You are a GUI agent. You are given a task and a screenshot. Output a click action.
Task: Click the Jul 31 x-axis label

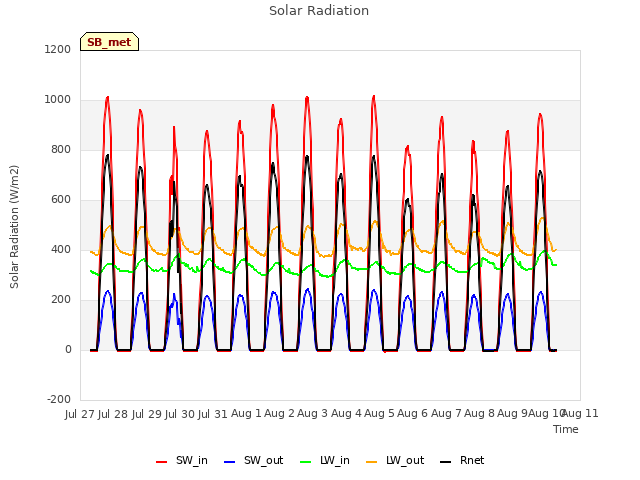[x=213, y=414]
